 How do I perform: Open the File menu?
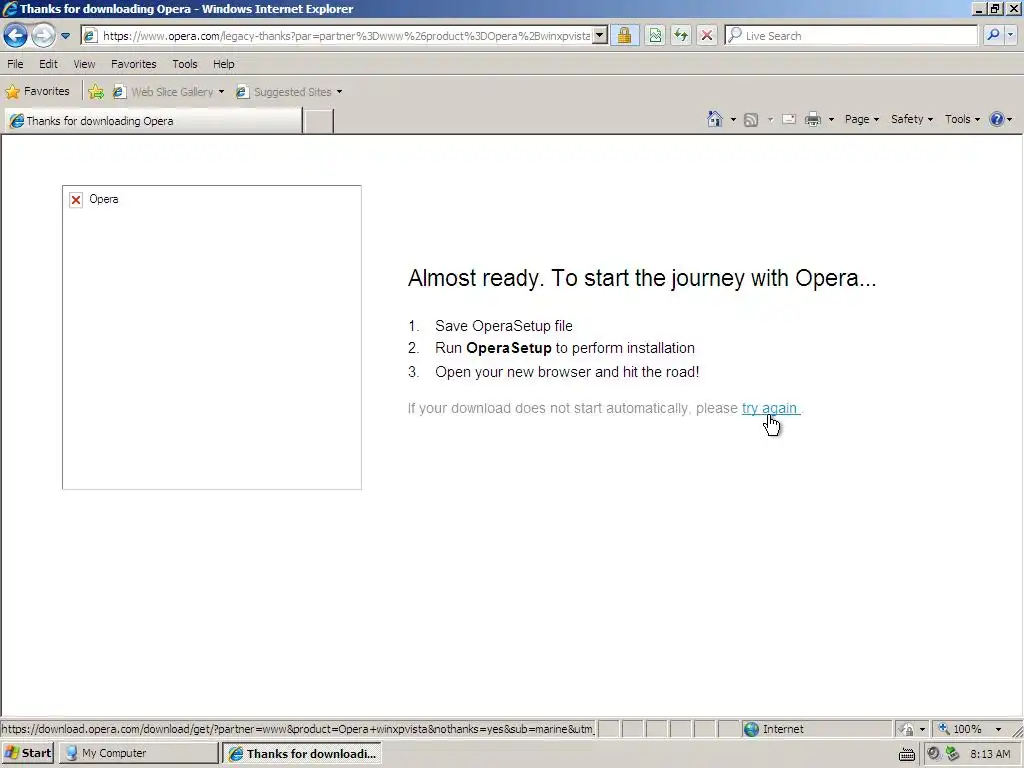coord(15,64)
